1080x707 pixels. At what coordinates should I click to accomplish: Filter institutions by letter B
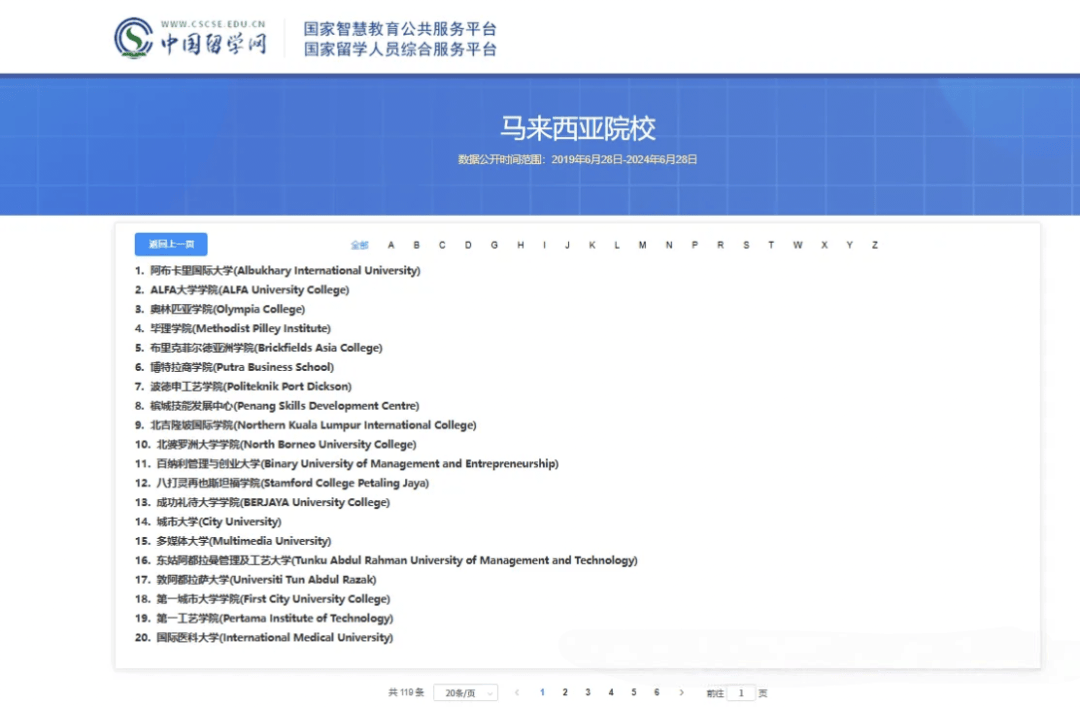pyautogui.click(x=416, y=245)
